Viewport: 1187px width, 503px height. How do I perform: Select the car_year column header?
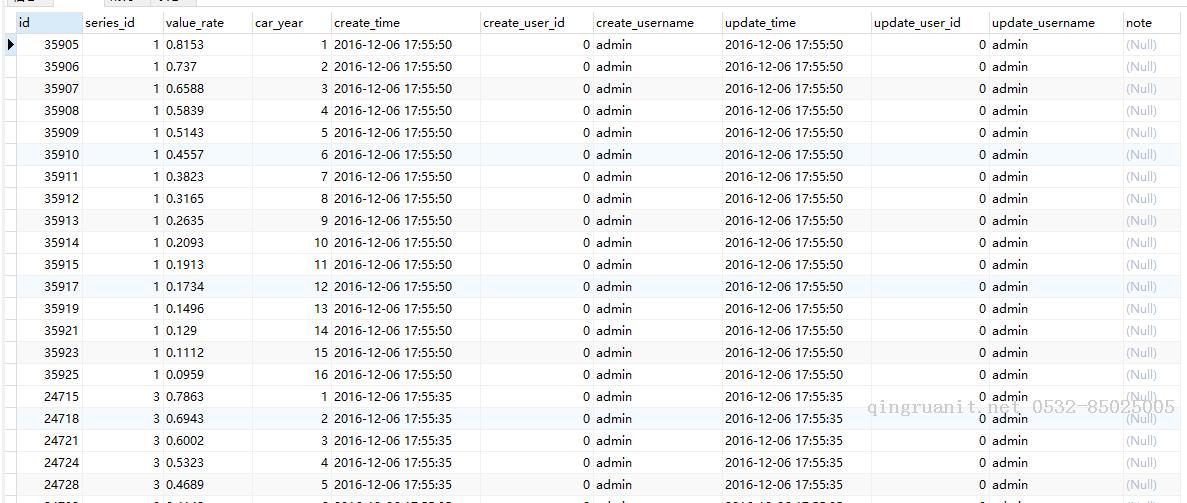[291, 23]
